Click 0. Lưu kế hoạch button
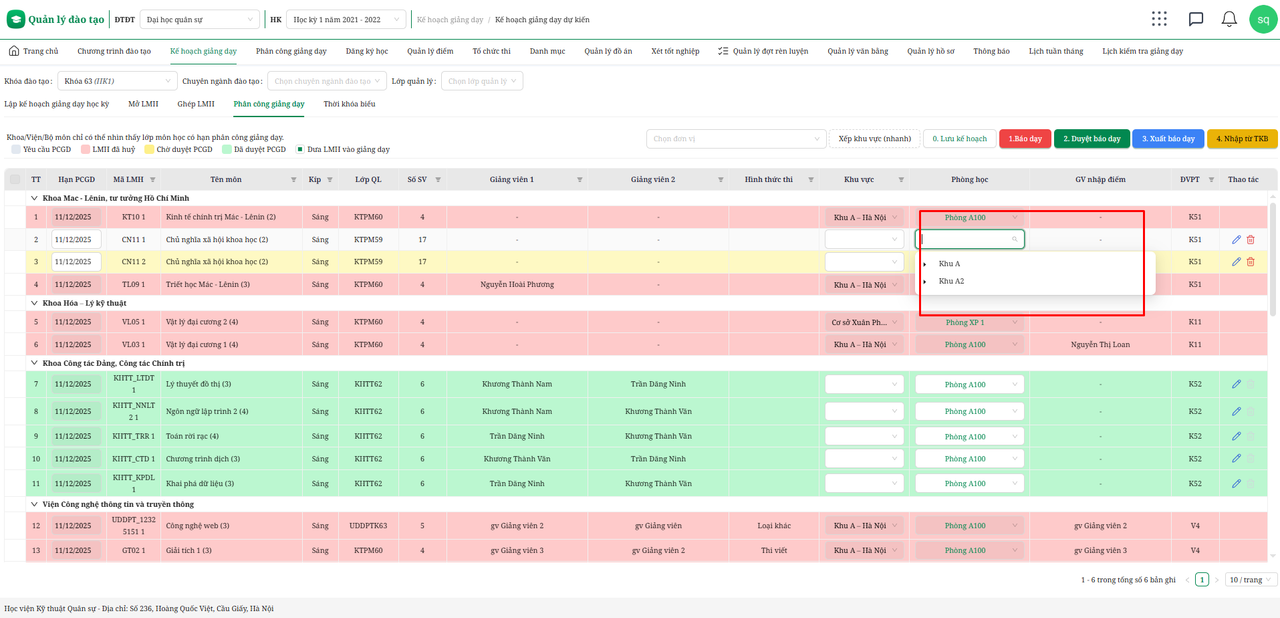The height and width of the screenshot is (618, 1280). 959,139
